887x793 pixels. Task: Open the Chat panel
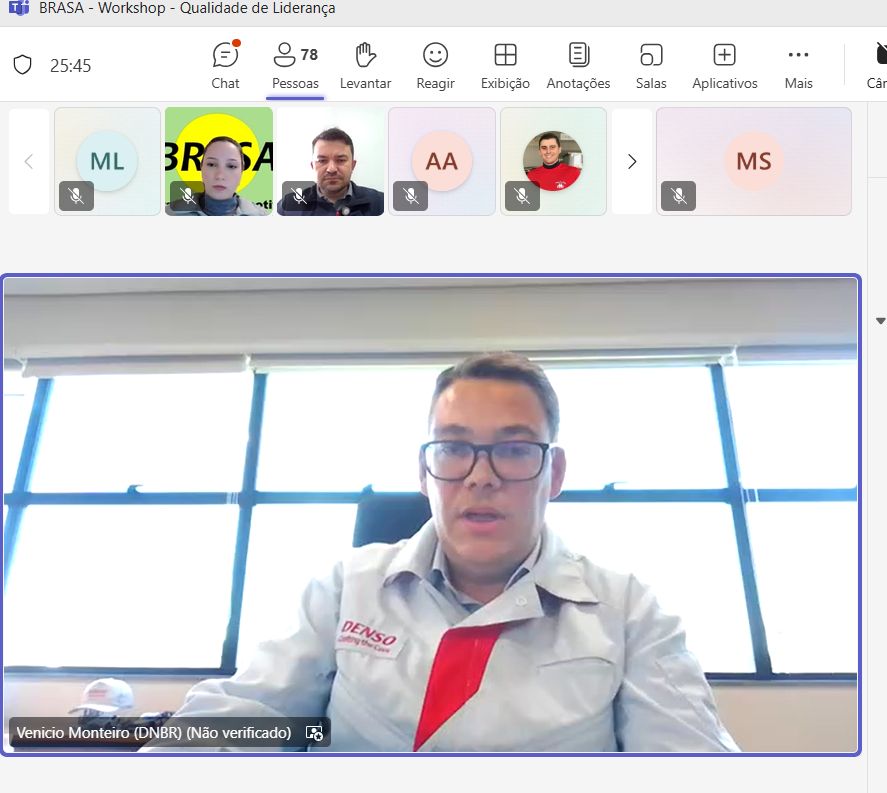(226, 65)
